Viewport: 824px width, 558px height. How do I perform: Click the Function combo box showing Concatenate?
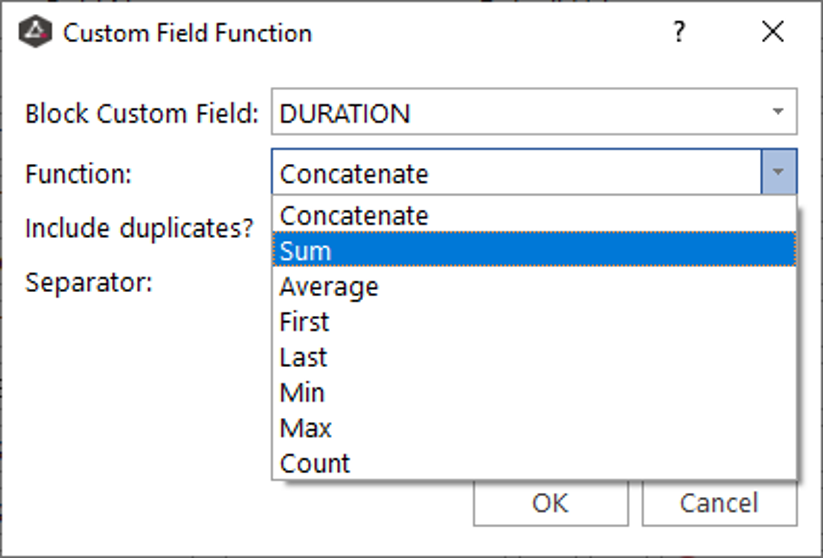tap(516, 174)
